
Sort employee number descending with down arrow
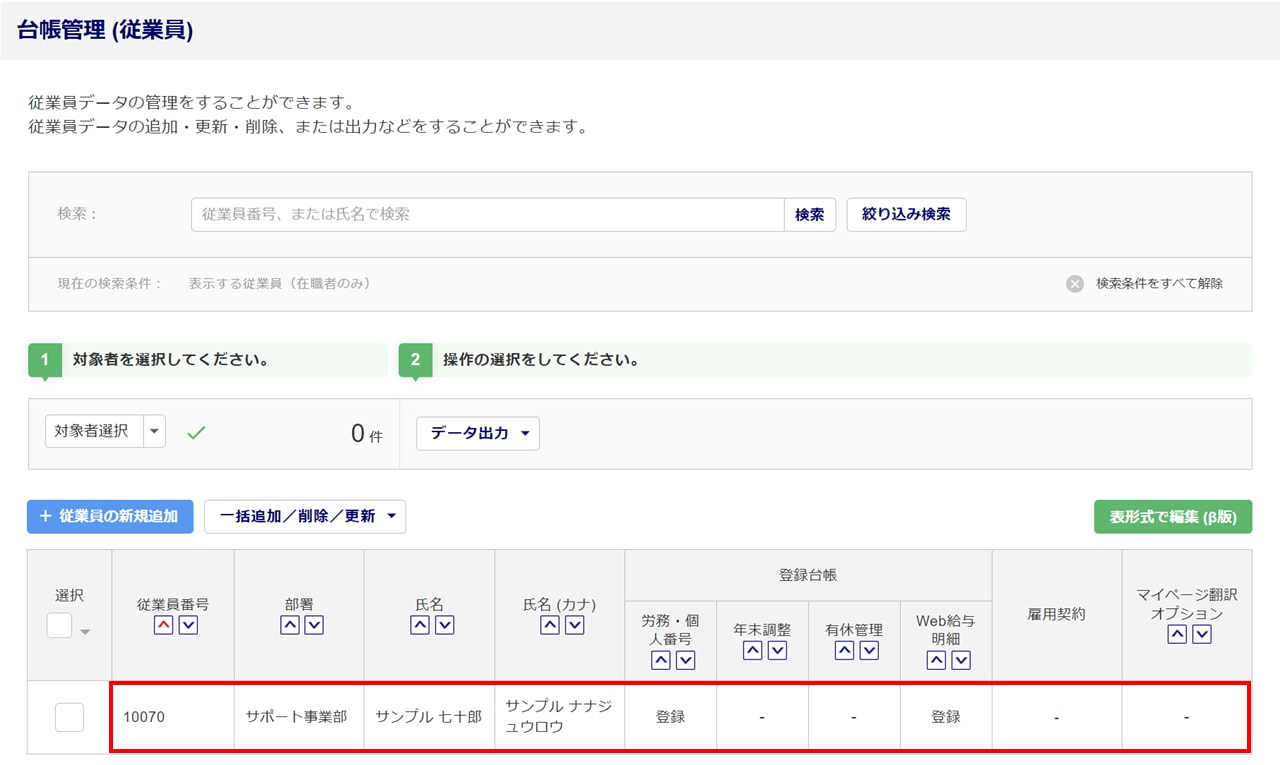coord(188,625)
